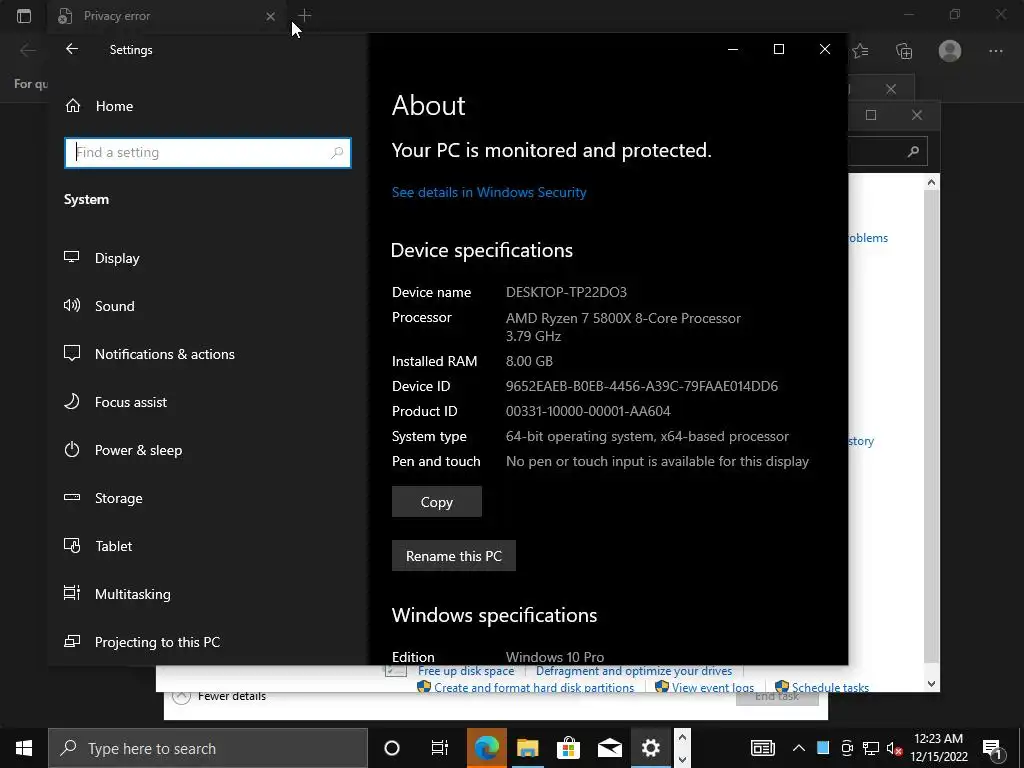Open Edge Favorites star icon
Viewport: 1024px width, 768px height.
coord(861,50)
